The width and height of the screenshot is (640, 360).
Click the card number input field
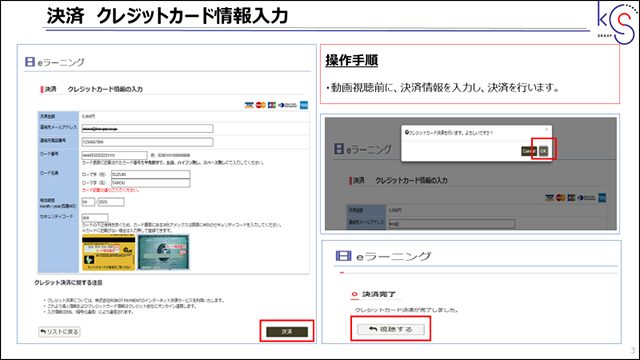(x=114, y=155)
